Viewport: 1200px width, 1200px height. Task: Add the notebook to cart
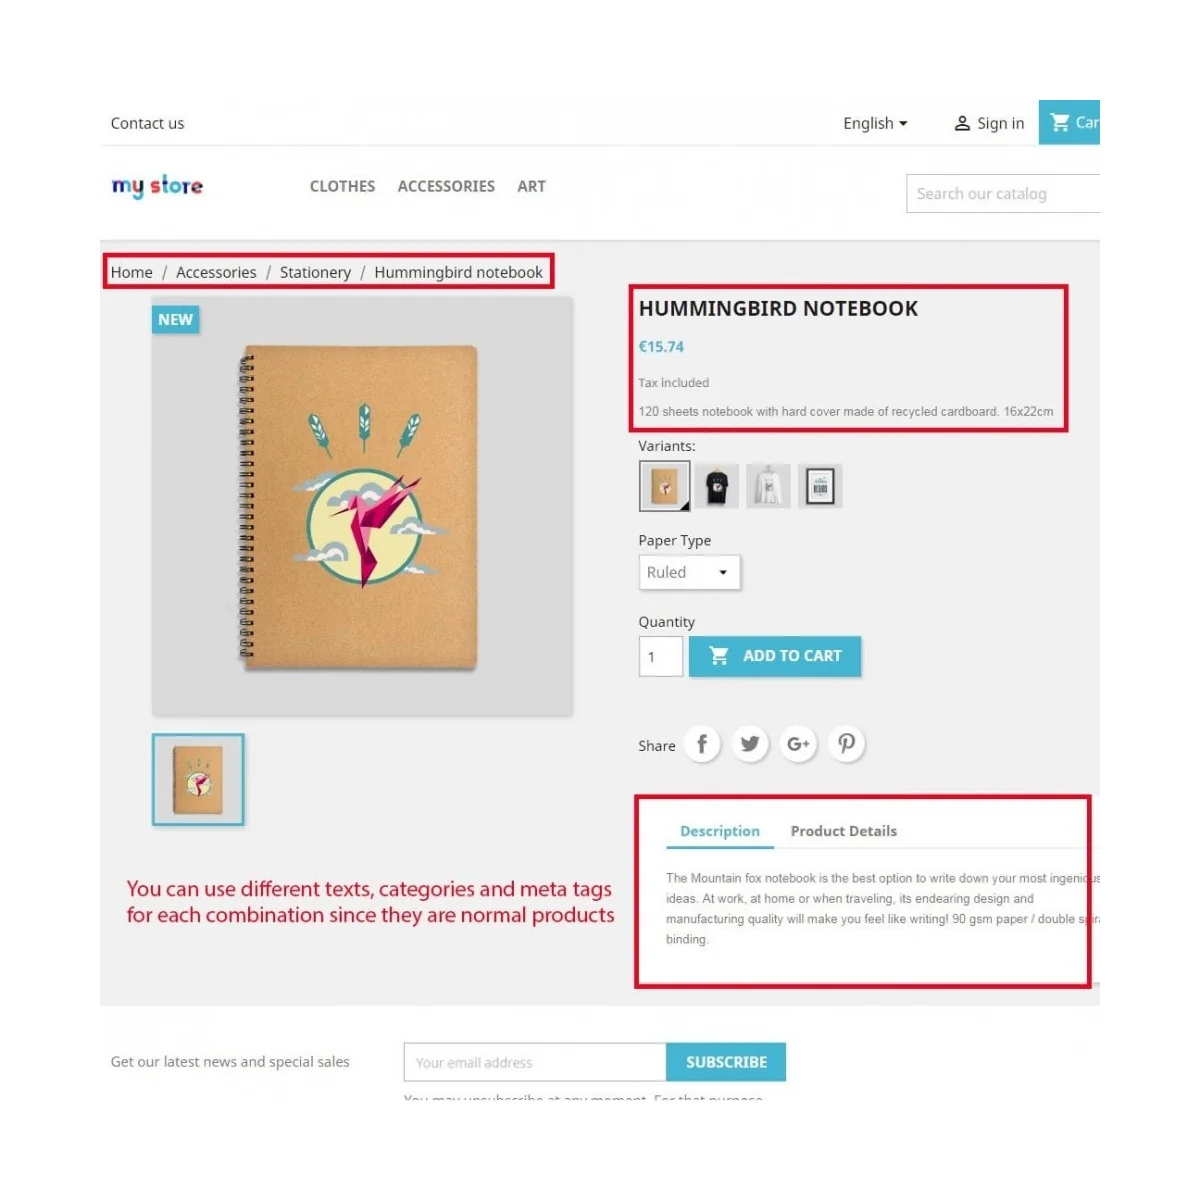click(x=775, y=656)
